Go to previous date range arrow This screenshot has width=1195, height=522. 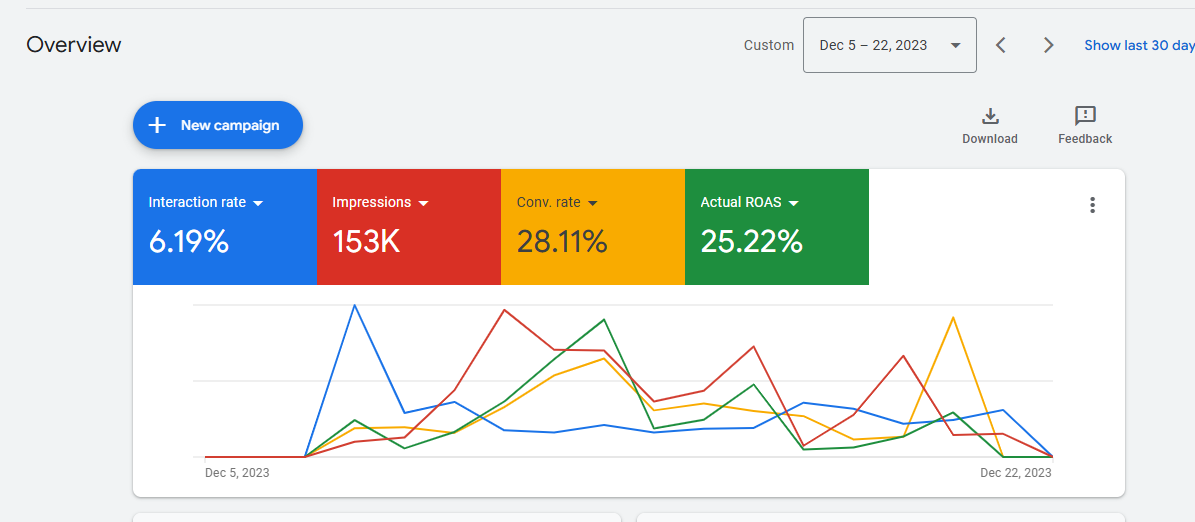point(1000,45)
